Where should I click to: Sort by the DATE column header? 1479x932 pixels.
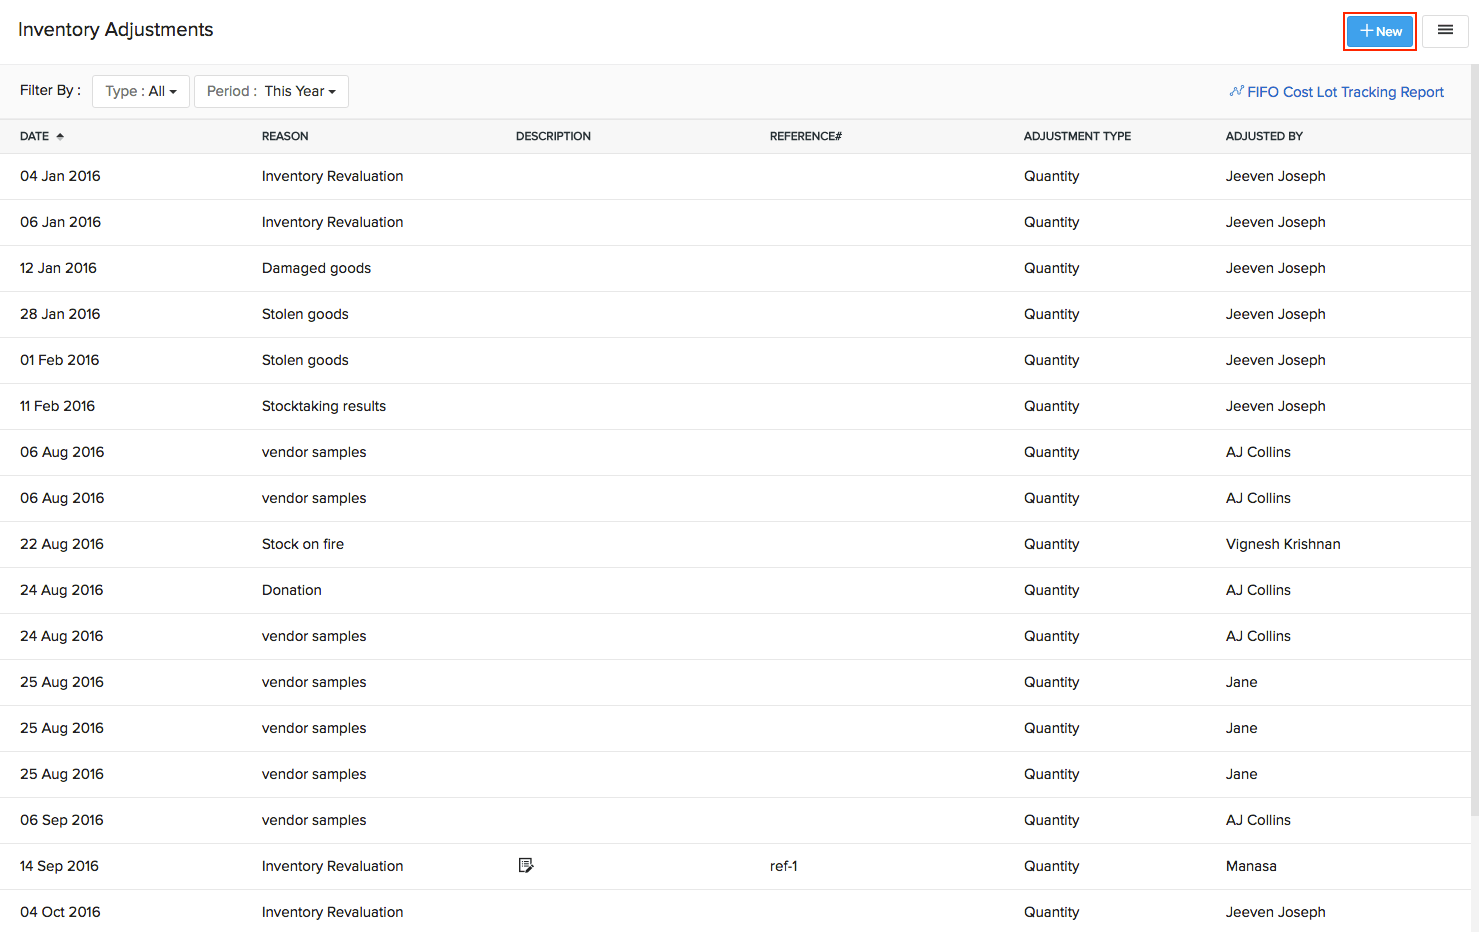[34, 136]
